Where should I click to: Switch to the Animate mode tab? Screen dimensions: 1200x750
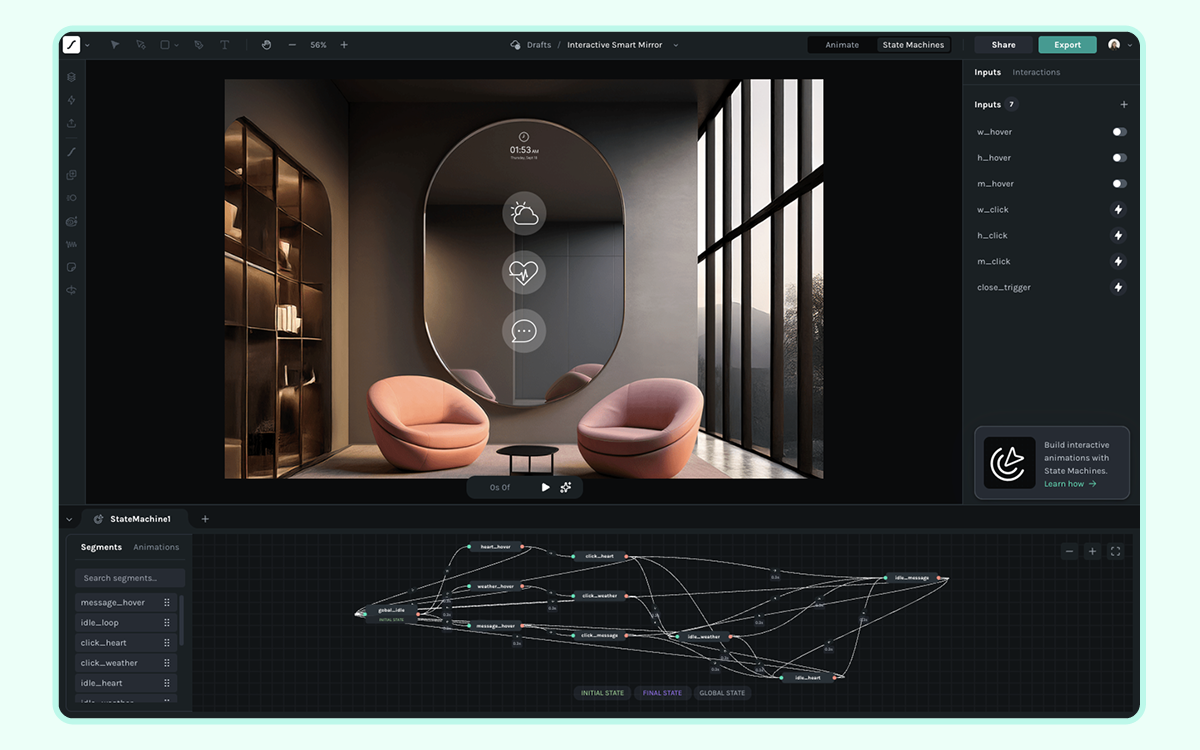click(842, 45)
